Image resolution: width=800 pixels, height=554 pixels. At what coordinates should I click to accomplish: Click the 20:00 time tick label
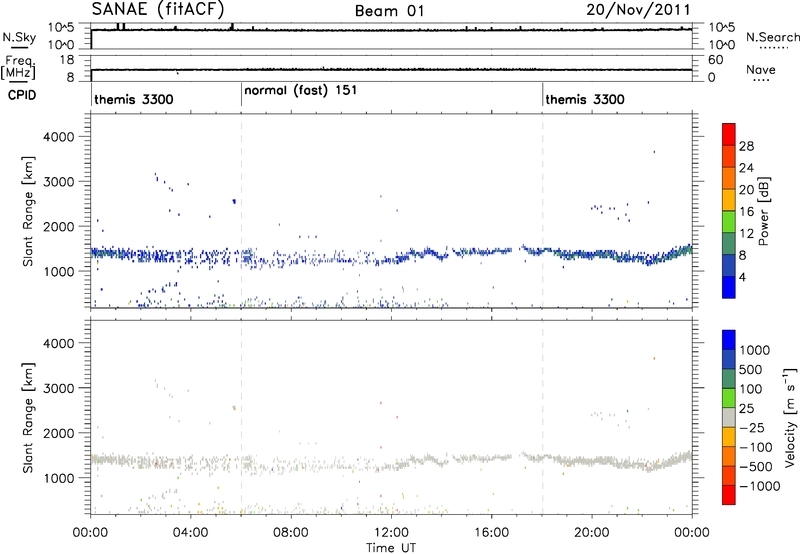pyautogui.click(x=591, y=533)
